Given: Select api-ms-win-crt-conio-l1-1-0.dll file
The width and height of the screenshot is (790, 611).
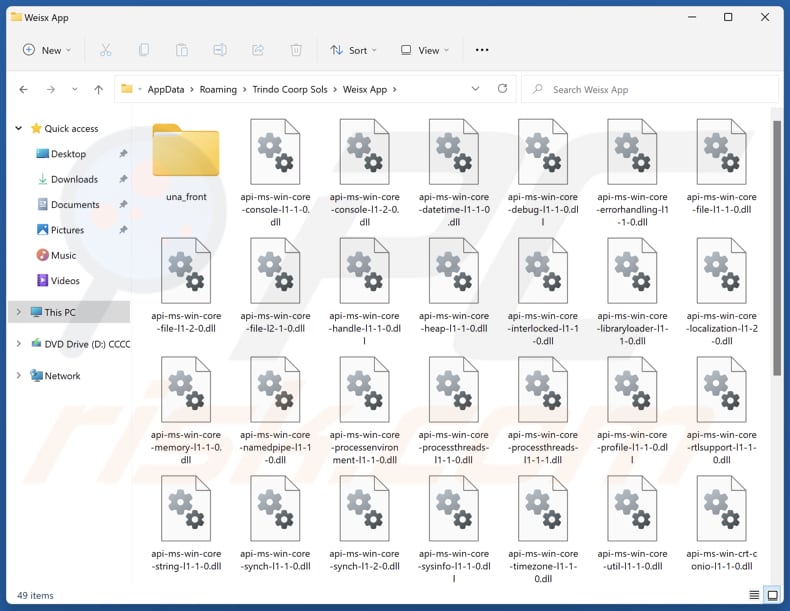Looking at the screenshot, I should (x=721, y=523).
